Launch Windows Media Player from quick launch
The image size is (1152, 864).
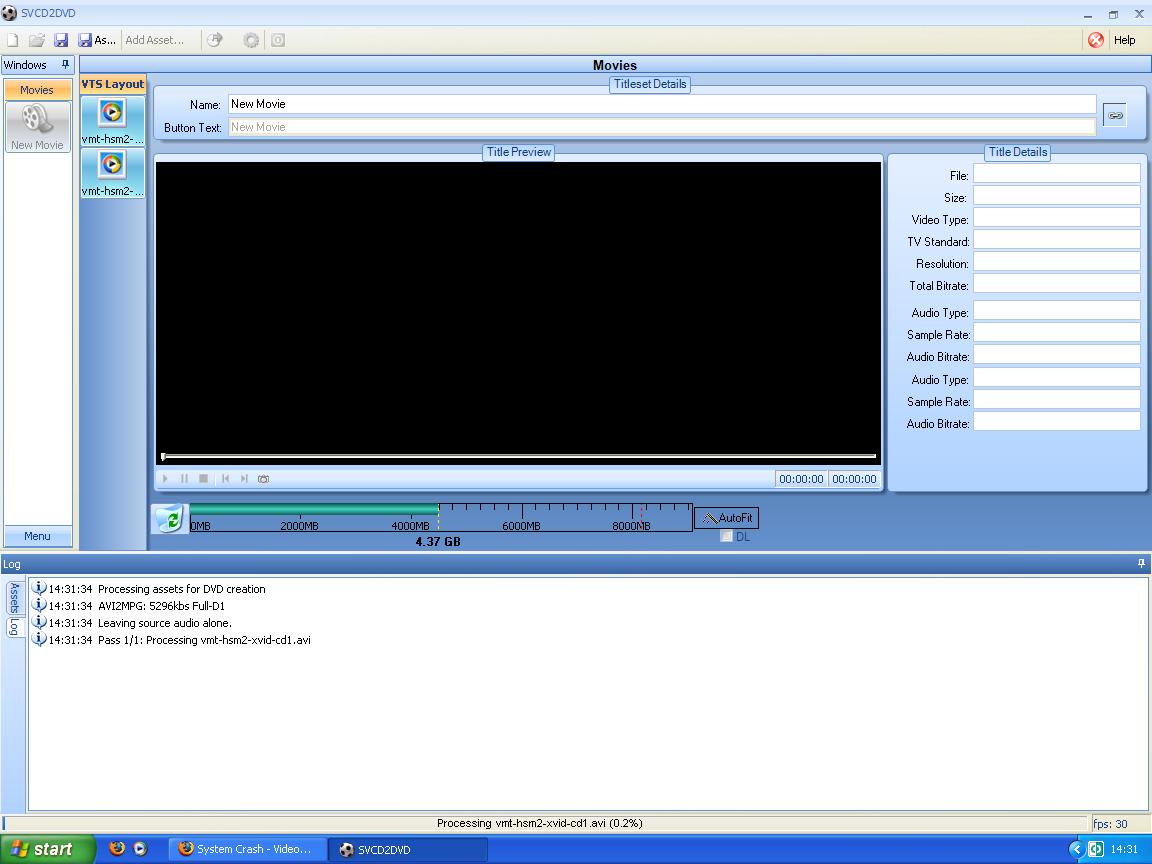point(140,849)
